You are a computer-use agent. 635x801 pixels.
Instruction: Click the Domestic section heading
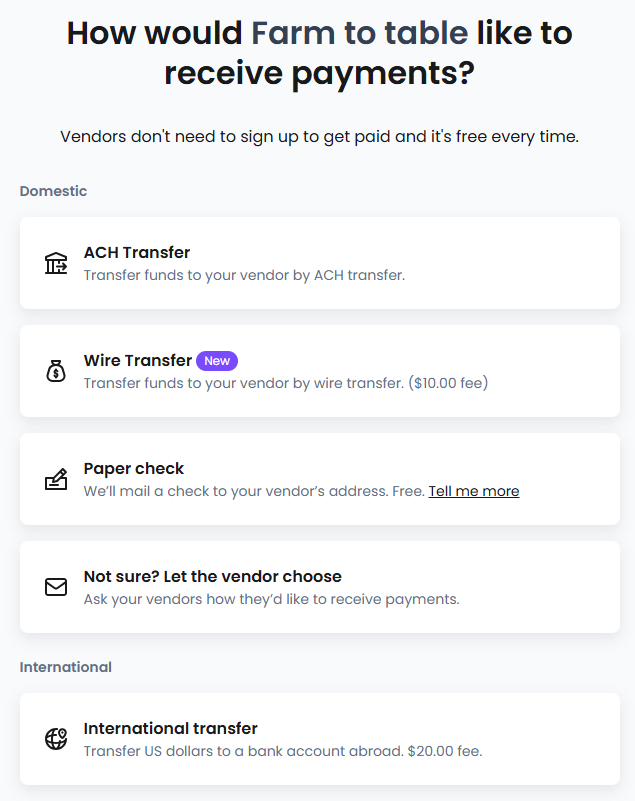pos(53,191)
